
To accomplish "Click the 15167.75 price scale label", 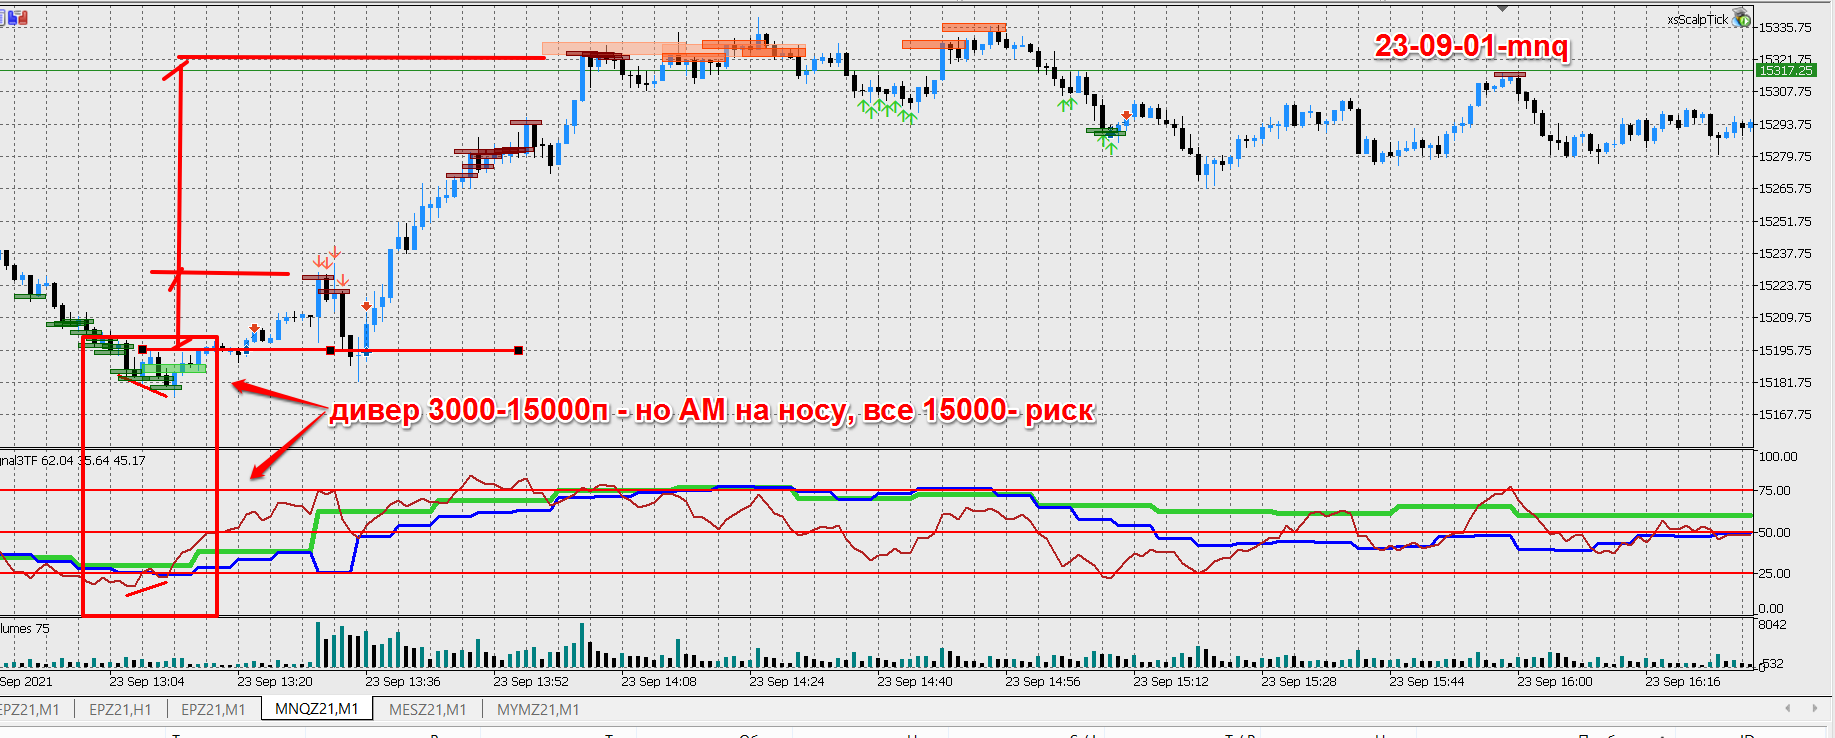I will tap(1785, 414).
